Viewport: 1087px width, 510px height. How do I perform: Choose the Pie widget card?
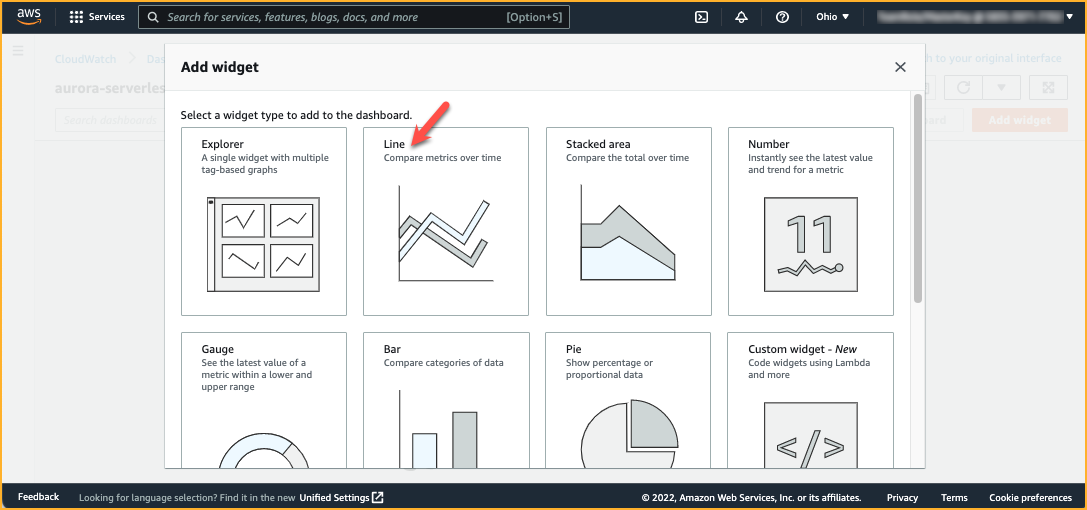[x=628, y=400]
